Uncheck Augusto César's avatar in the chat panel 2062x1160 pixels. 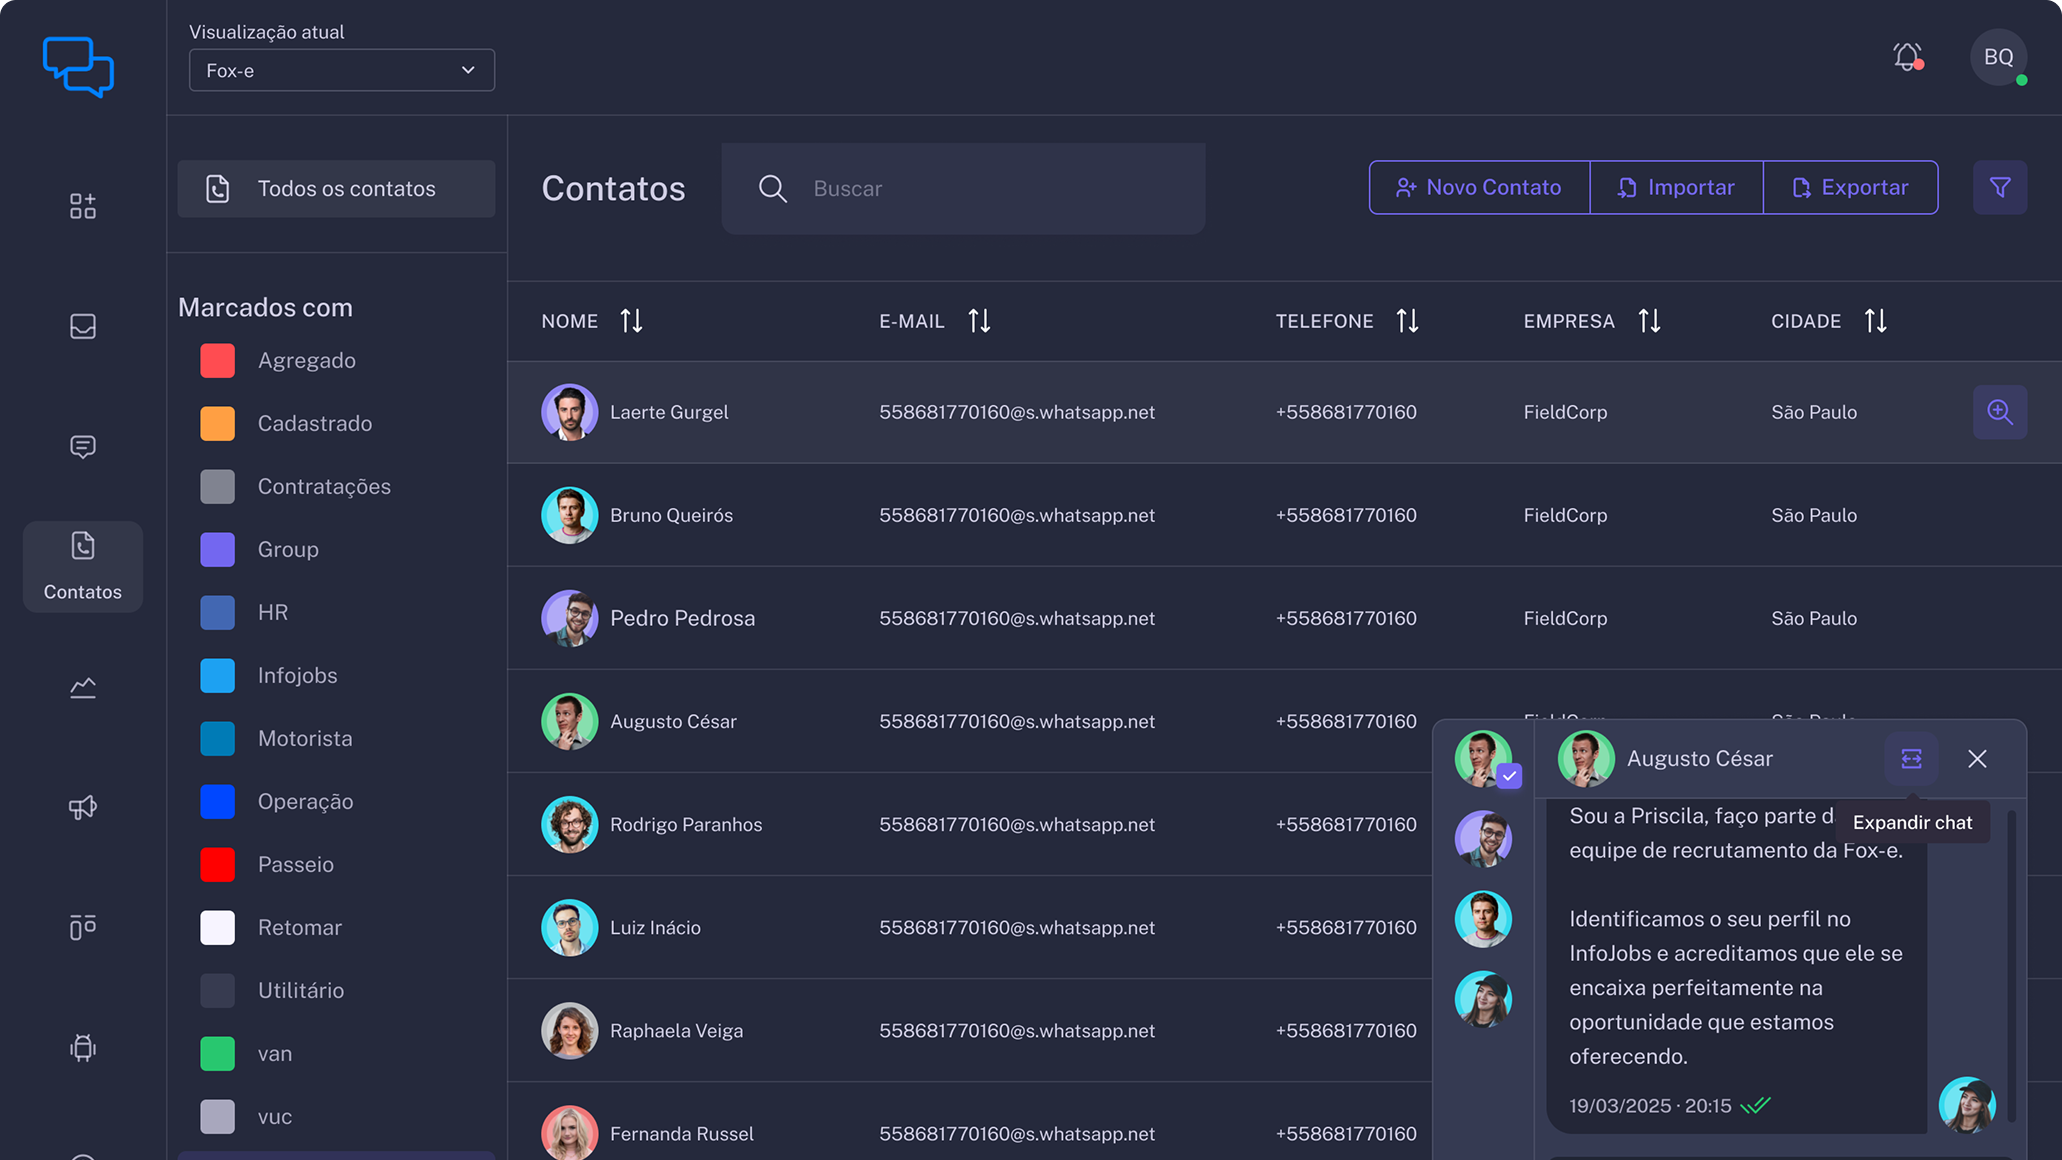coord(1508,775)
